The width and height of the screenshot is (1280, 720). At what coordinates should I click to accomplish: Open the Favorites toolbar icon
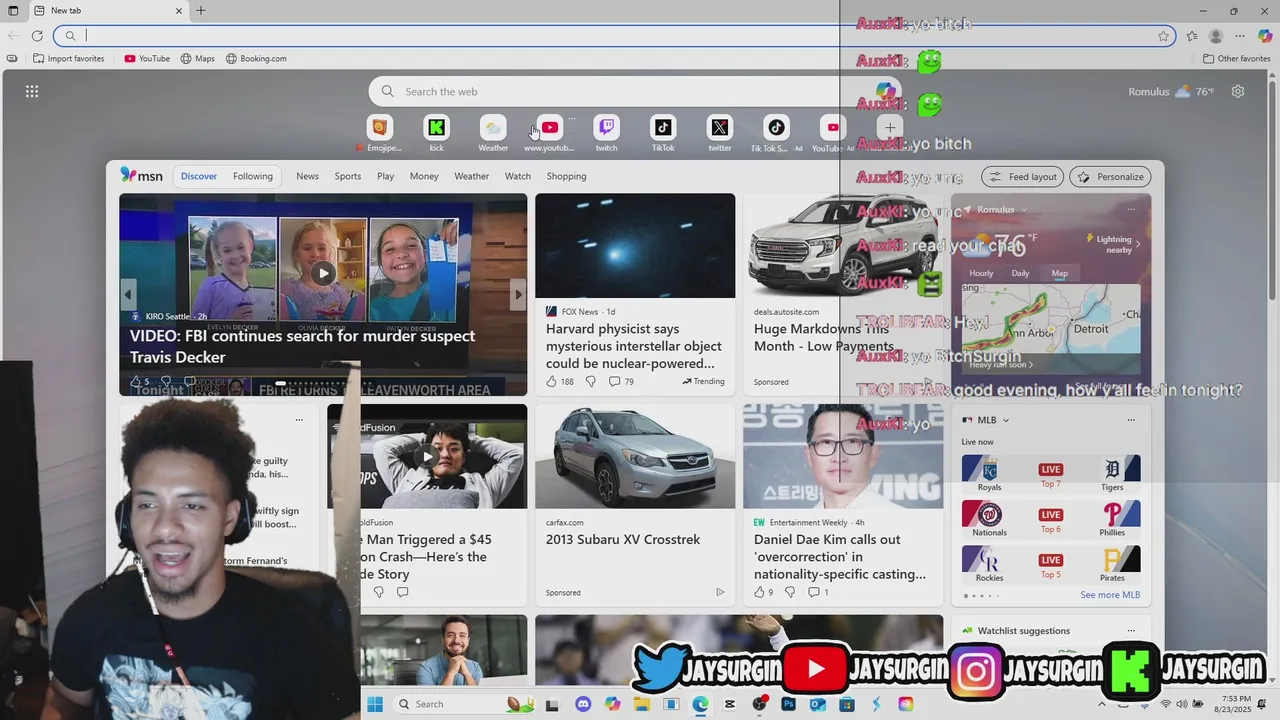(x=1192, y=36)
